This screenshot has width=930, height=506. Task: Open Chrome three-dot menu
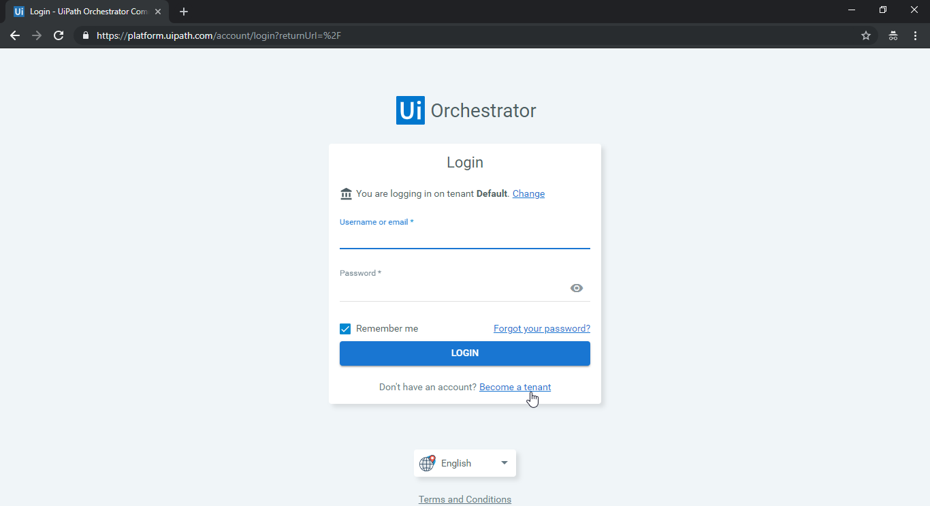(915, 36)
